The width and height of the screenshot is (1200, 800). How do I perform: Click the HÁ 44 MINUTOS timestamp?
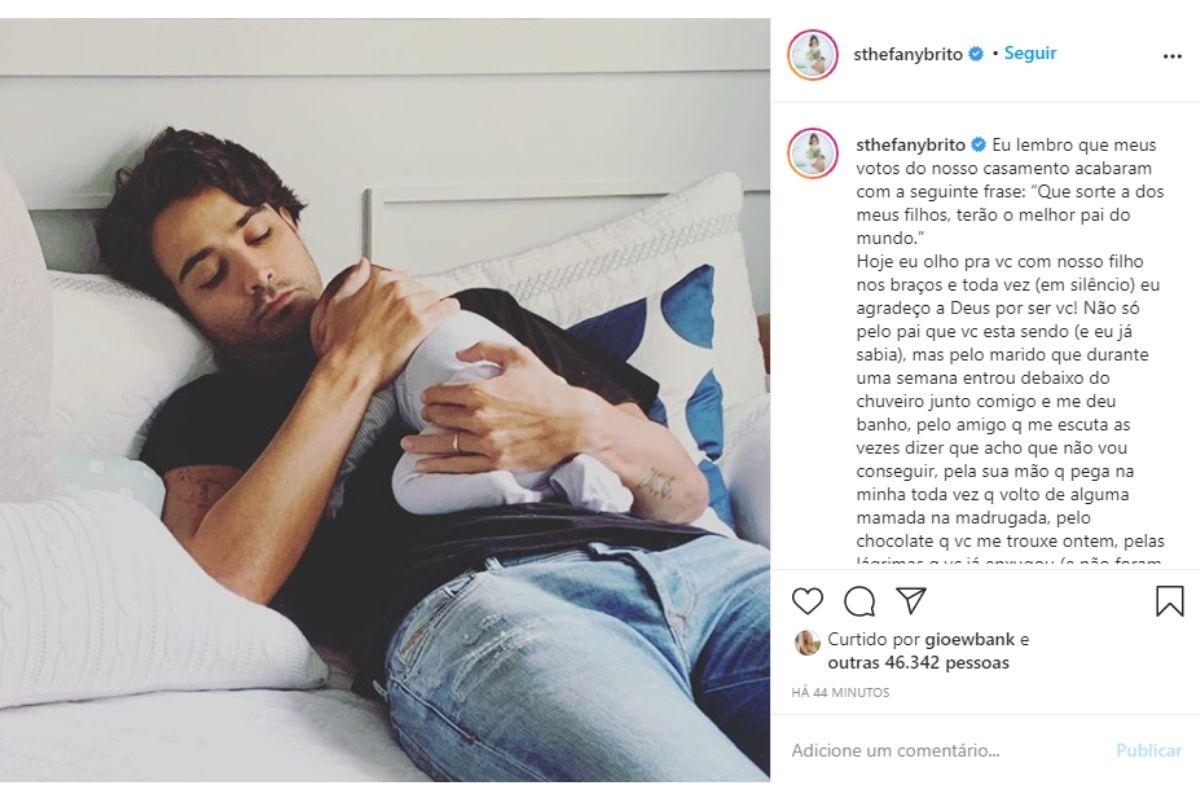click(x=840, y=692)
